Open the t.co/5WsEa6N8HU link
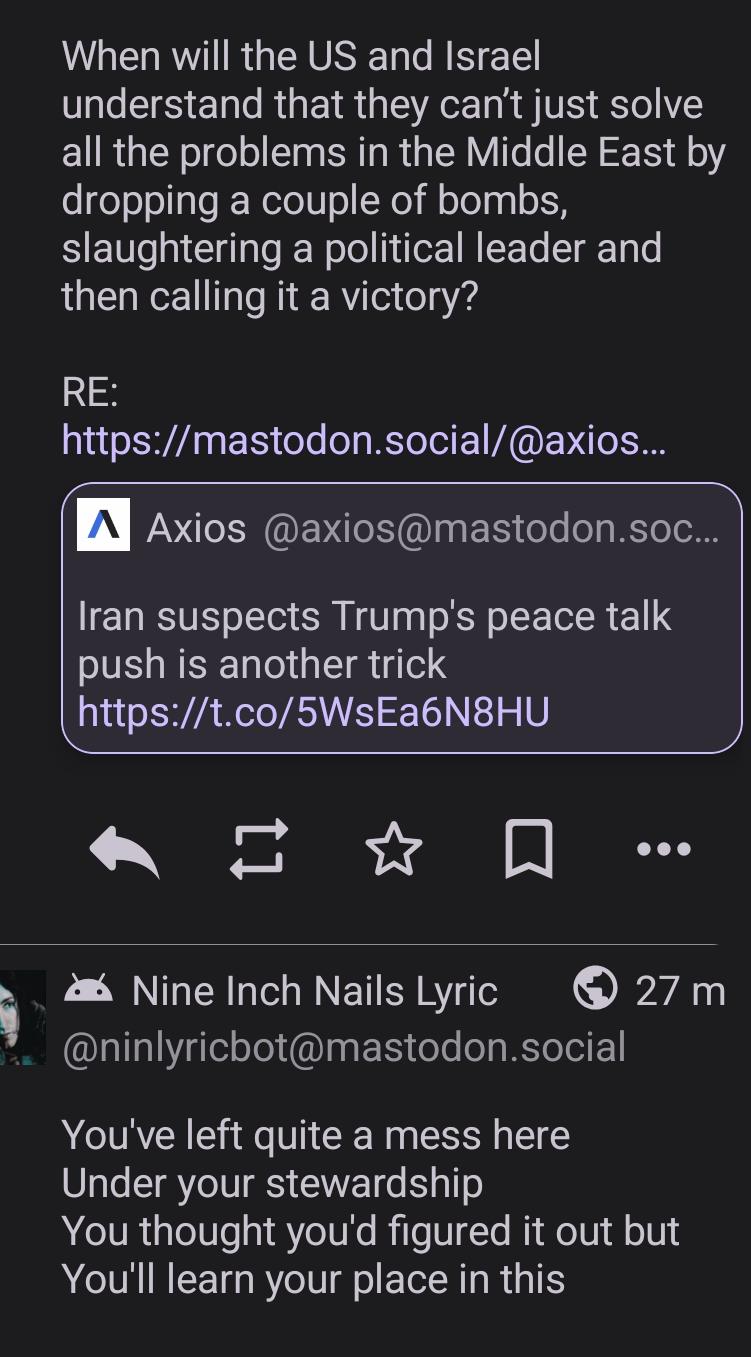Image resolution: width=751 pixels, height=1357 pixels. [x=313, y=712]
